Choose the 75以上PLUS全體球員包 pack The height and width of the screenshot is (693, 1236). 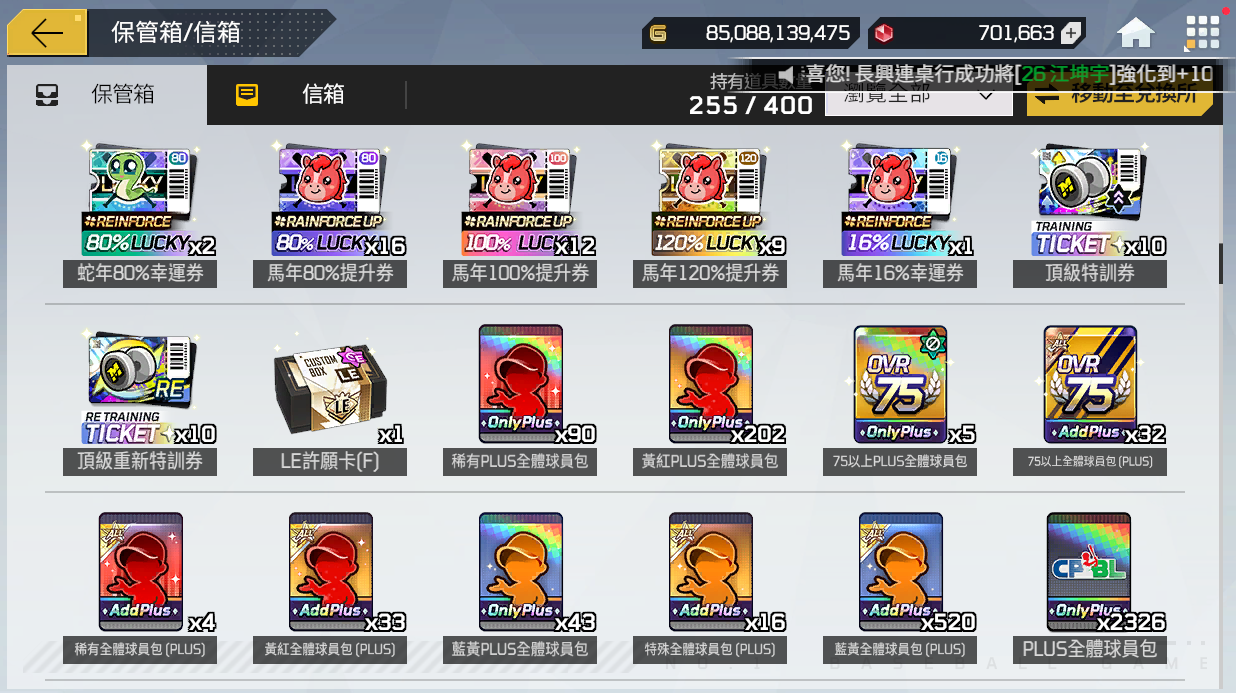[x=900, y=400]
